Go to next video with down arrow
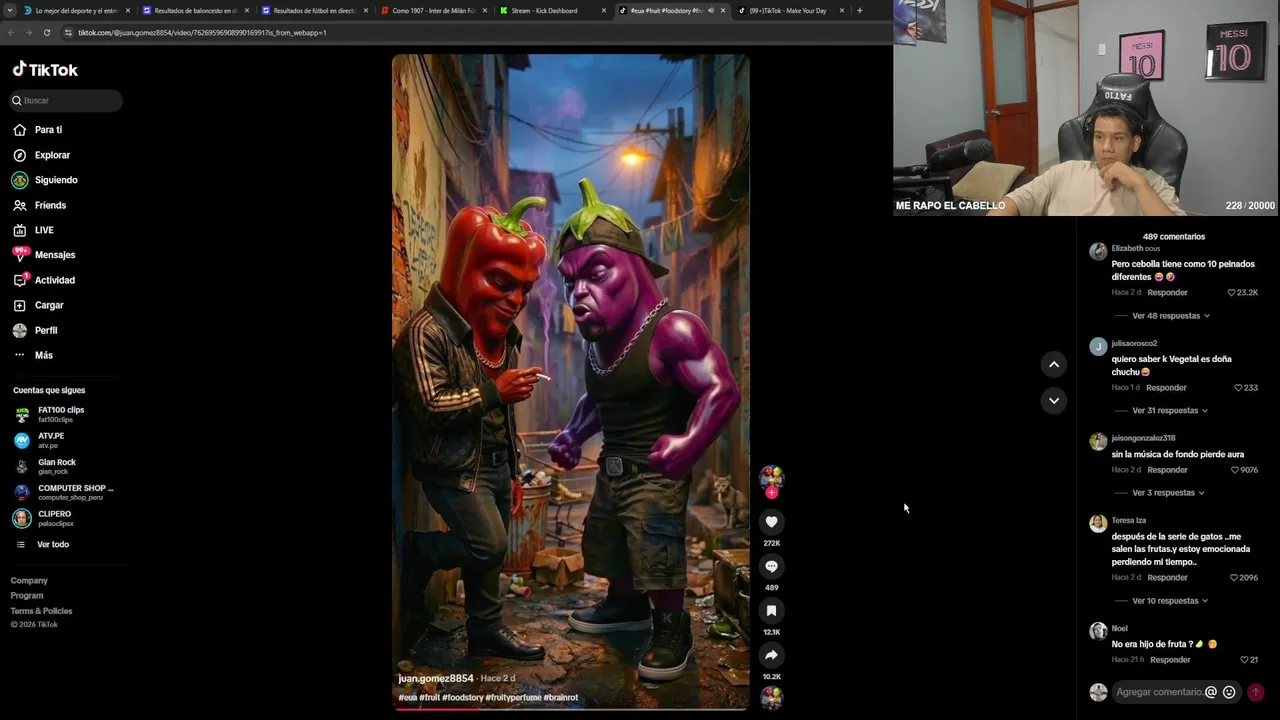The image size is (1280, 720). (x=1053, y=401)
